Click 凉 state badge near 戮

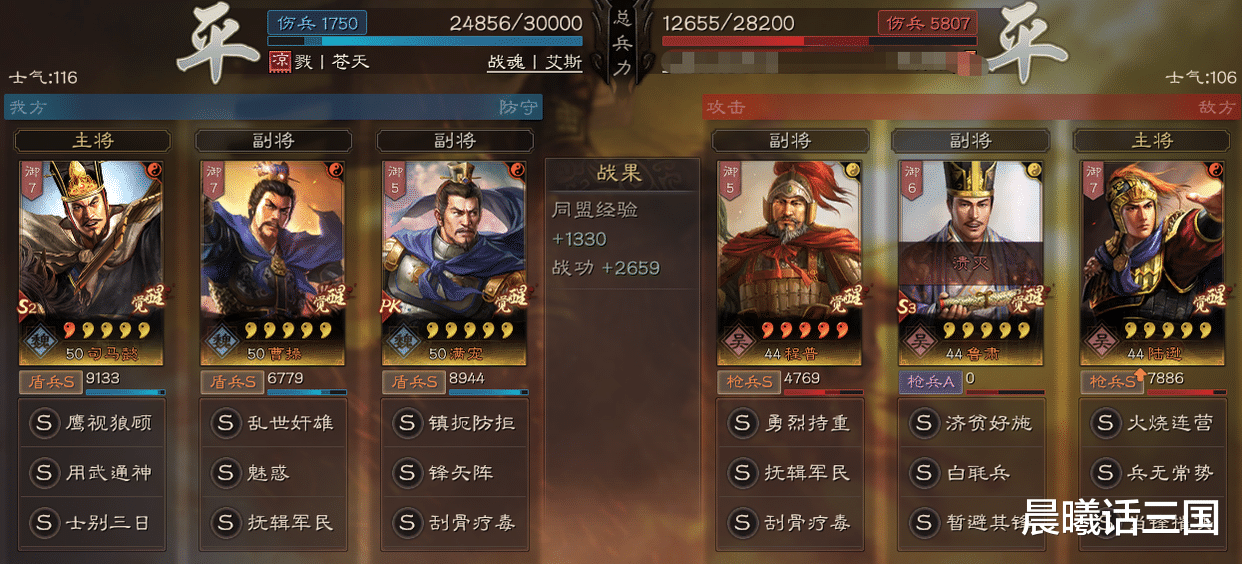point(279,61)
